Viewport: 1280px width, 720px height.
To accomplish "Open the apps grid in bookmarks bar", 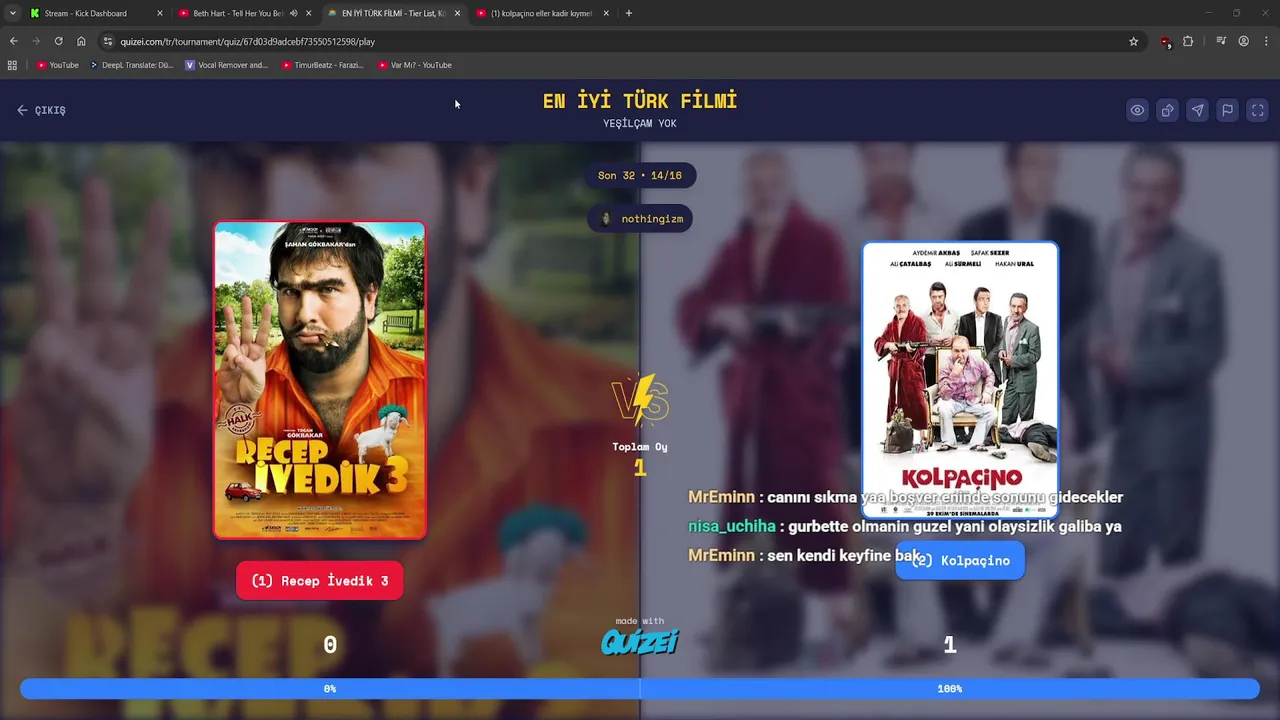I will 12,65.
